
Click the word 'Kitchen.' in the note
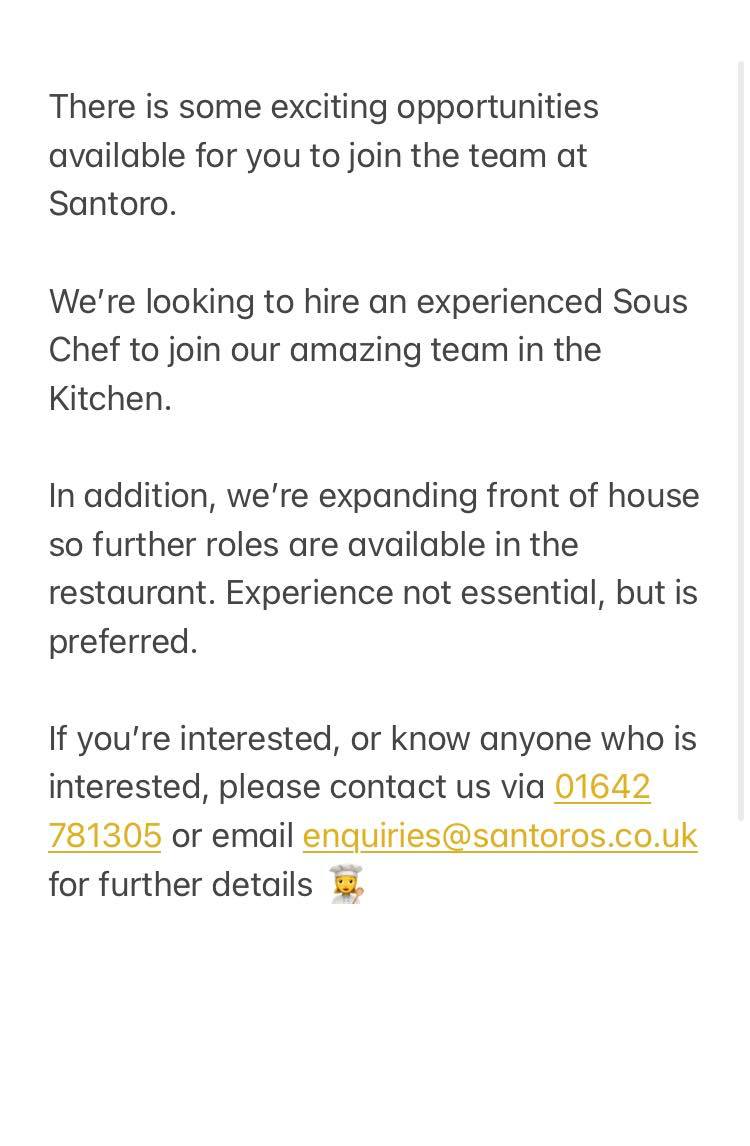[110, 398]
